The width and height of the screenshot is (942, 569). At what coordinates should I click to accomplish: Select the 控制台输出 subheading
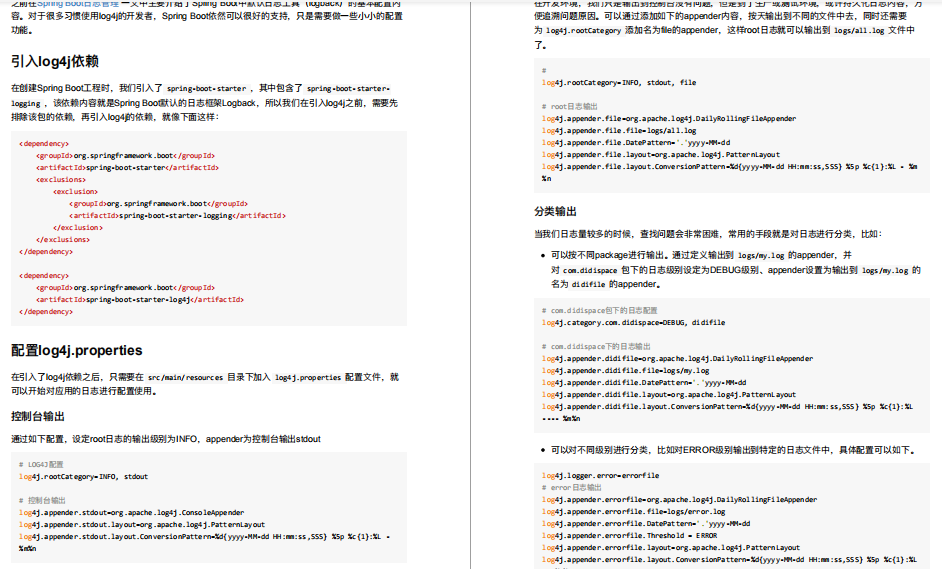[x=38, y=416]
